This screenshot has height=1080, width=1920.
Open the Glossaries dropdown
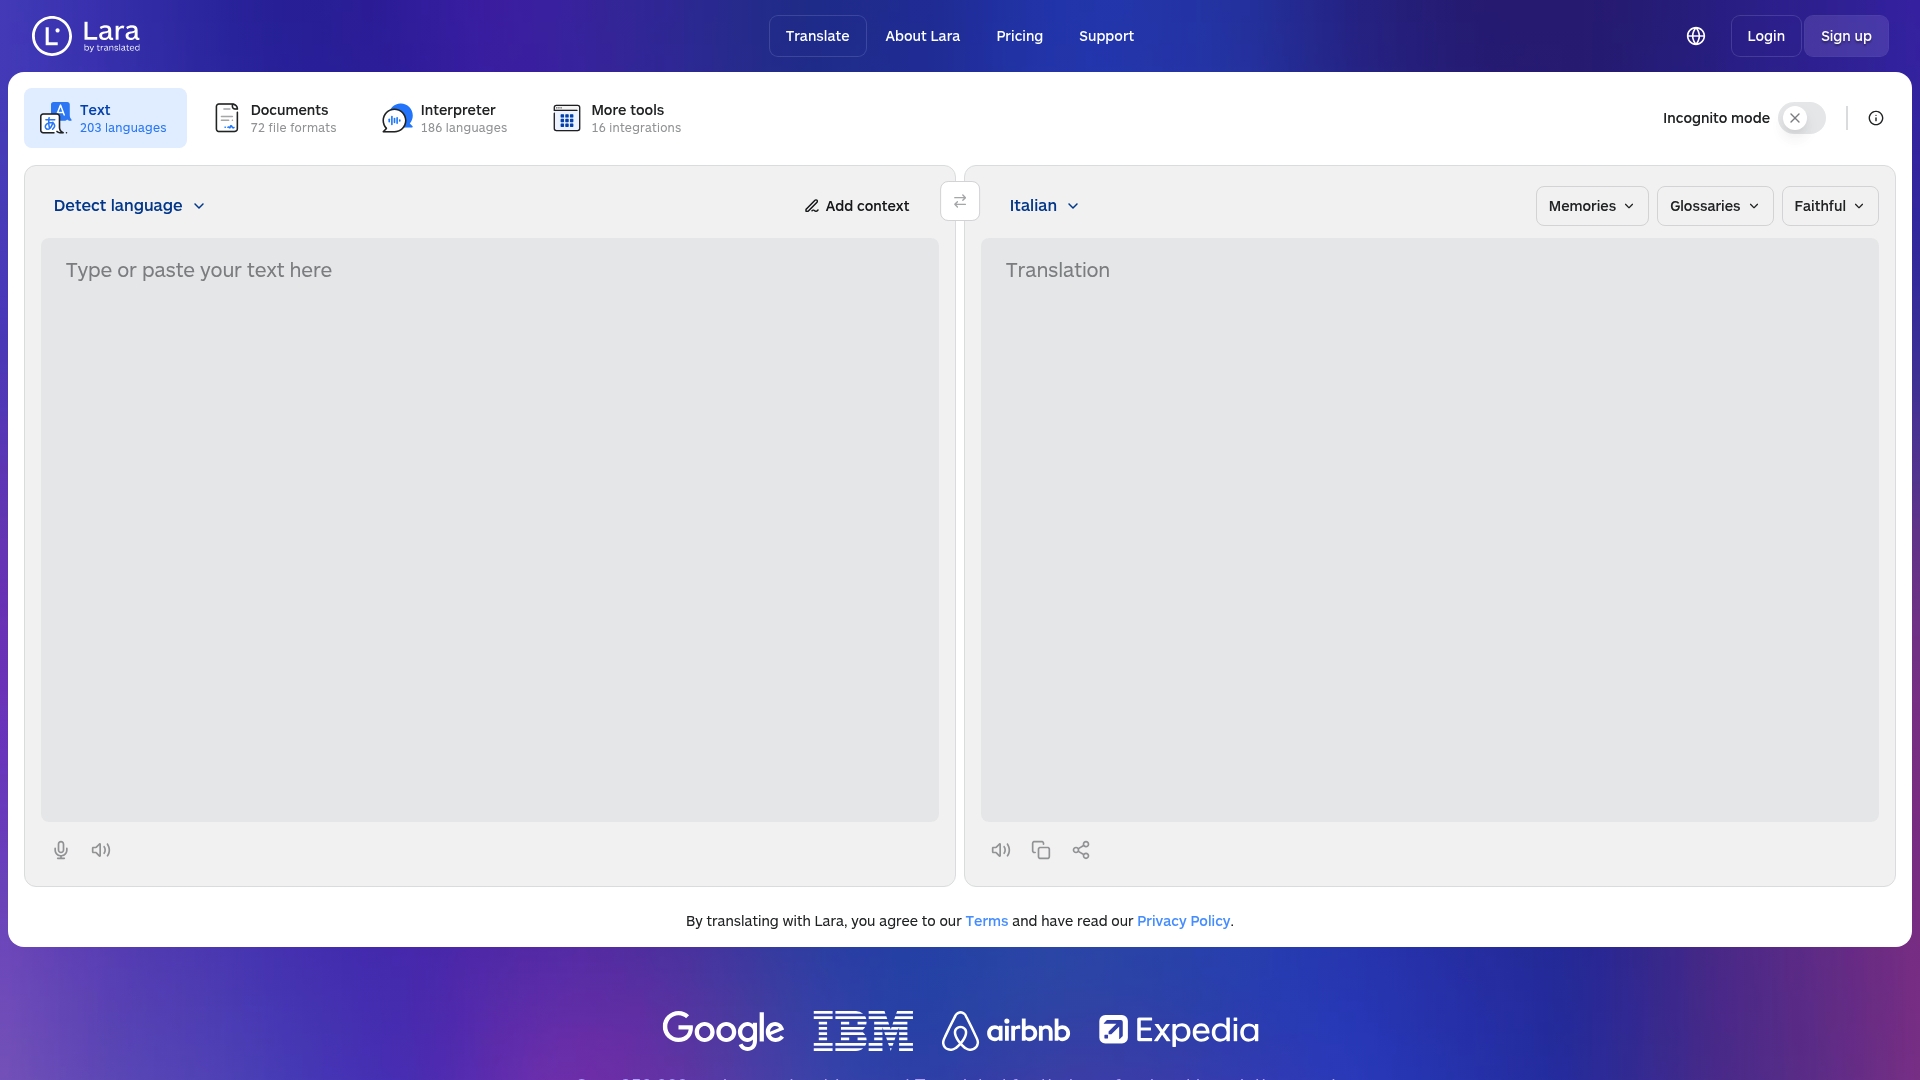1714,205
